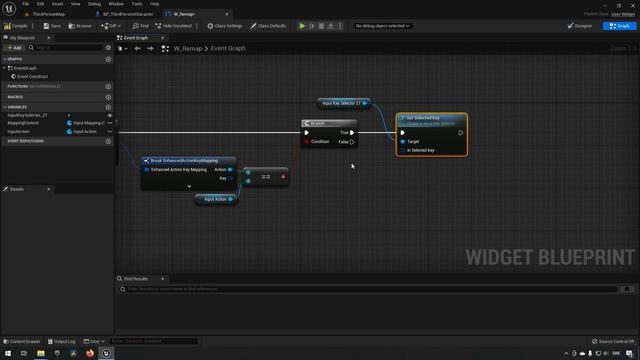Switch to Graph mode

pos(619,26)
